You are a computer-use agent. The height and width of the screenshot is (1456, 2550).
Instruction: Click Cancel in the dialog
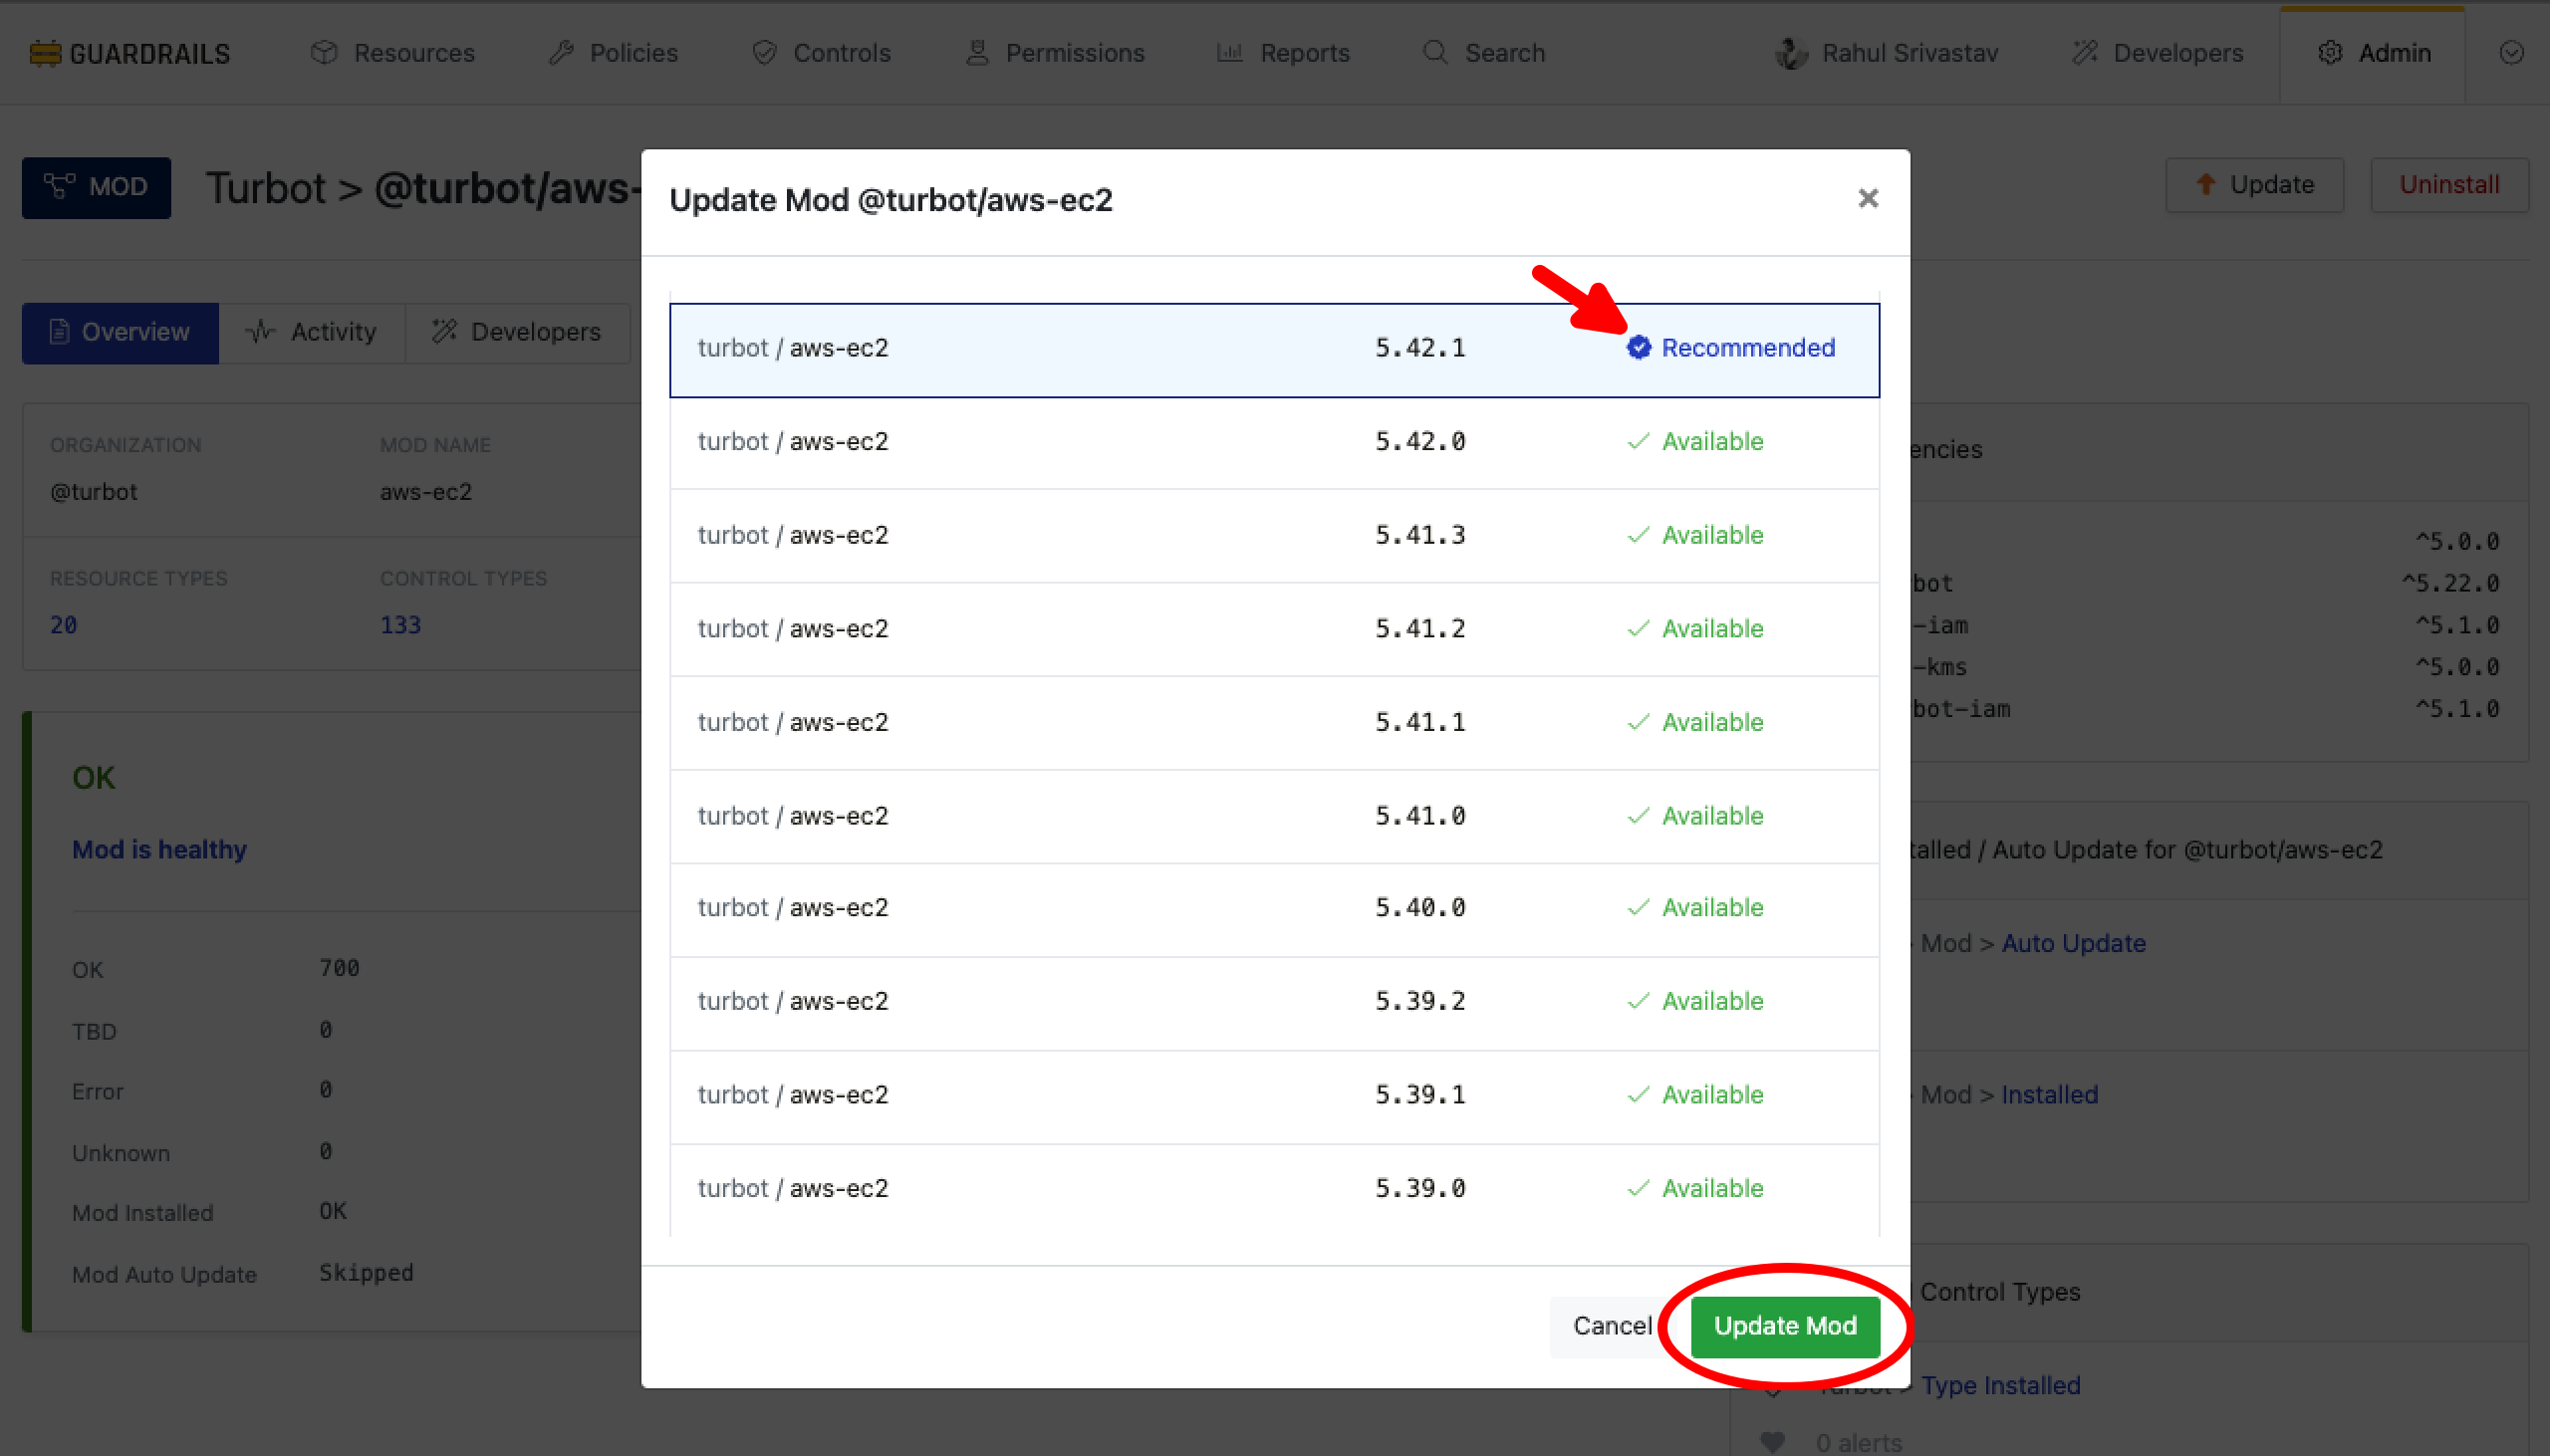1611,1326
